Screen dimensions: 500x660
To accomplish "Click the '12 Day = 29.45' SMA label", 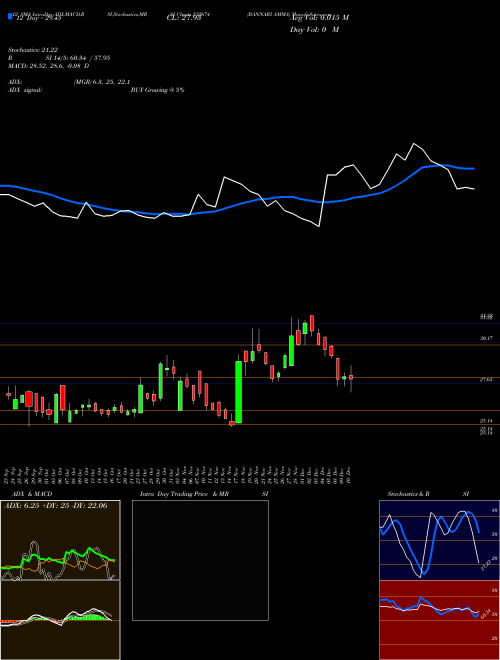I will click(39, 18).
